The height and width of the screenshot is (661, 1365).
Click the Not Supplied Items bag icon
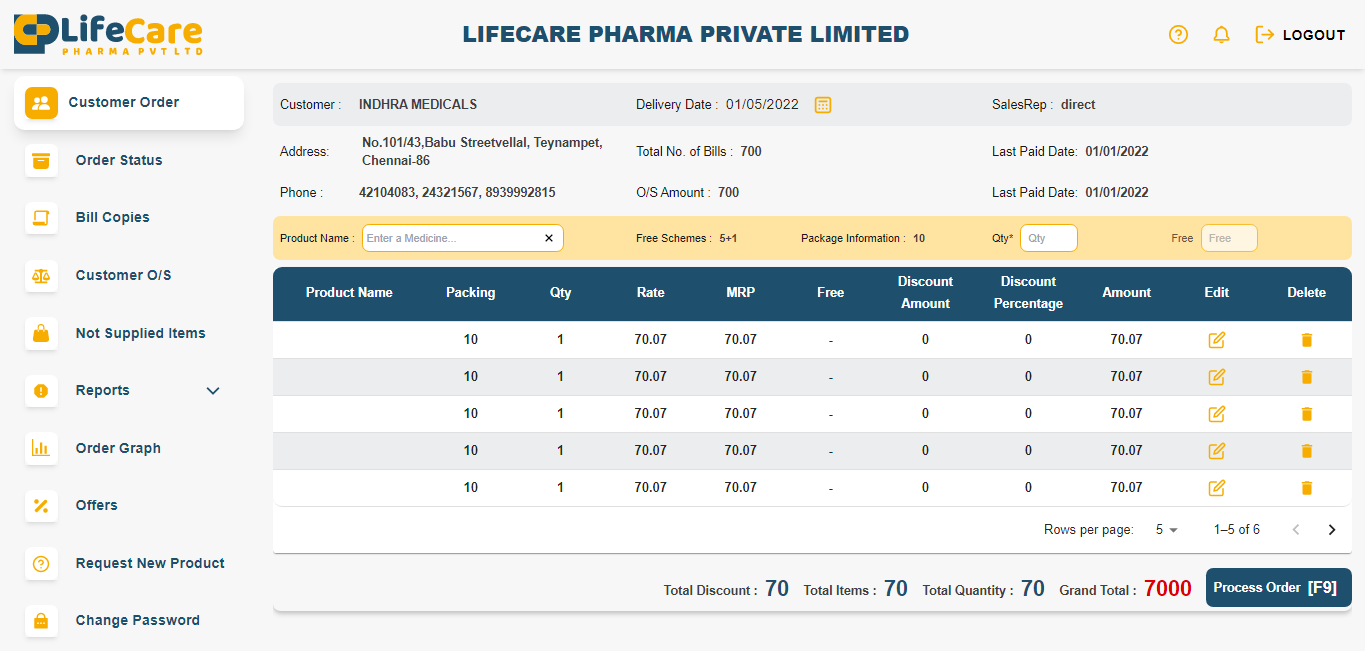pos(41,333)
